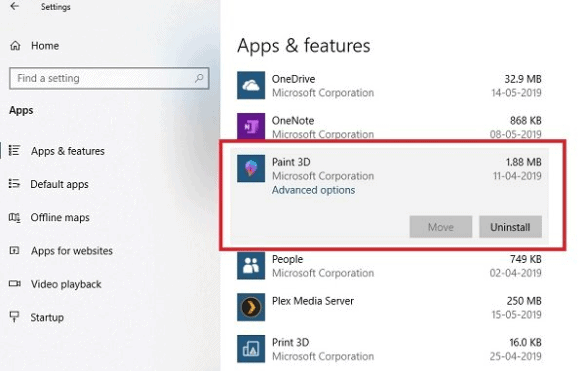
Task: Select the Print 3D app name
Action: point(290,342)
